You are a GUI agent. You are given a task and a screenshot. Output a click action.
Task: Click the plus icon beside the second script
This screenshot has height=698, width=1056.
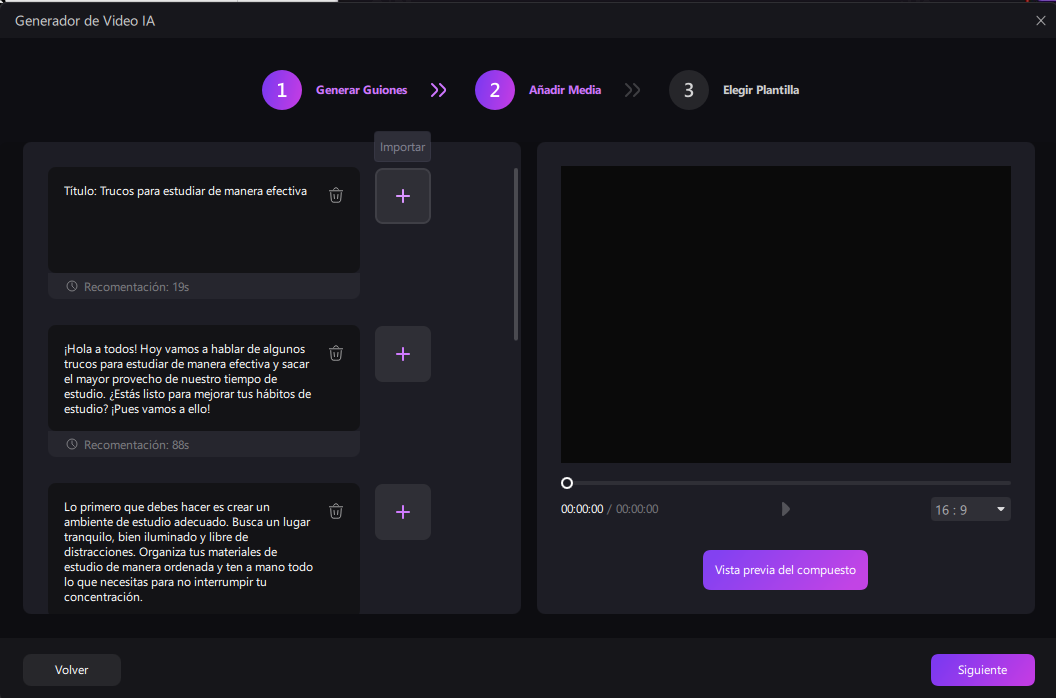402,353
